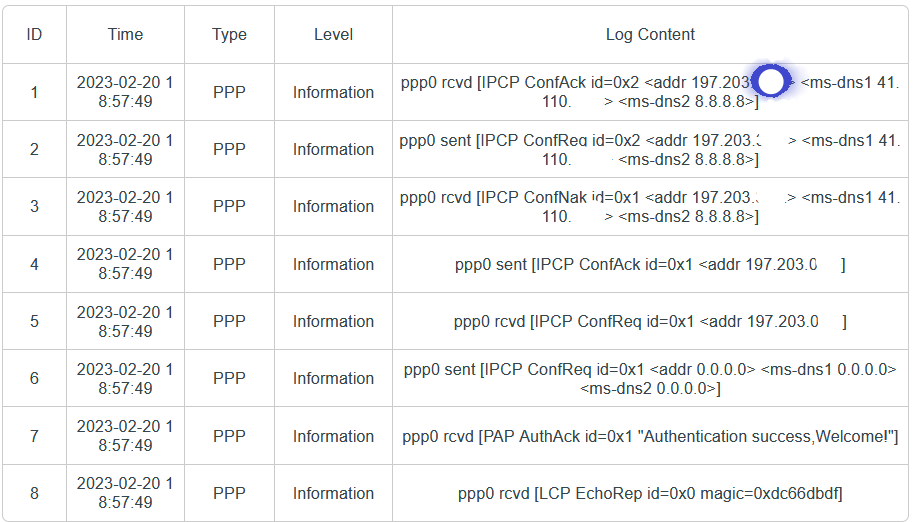Click the Type column header

(x=230, y=35)
